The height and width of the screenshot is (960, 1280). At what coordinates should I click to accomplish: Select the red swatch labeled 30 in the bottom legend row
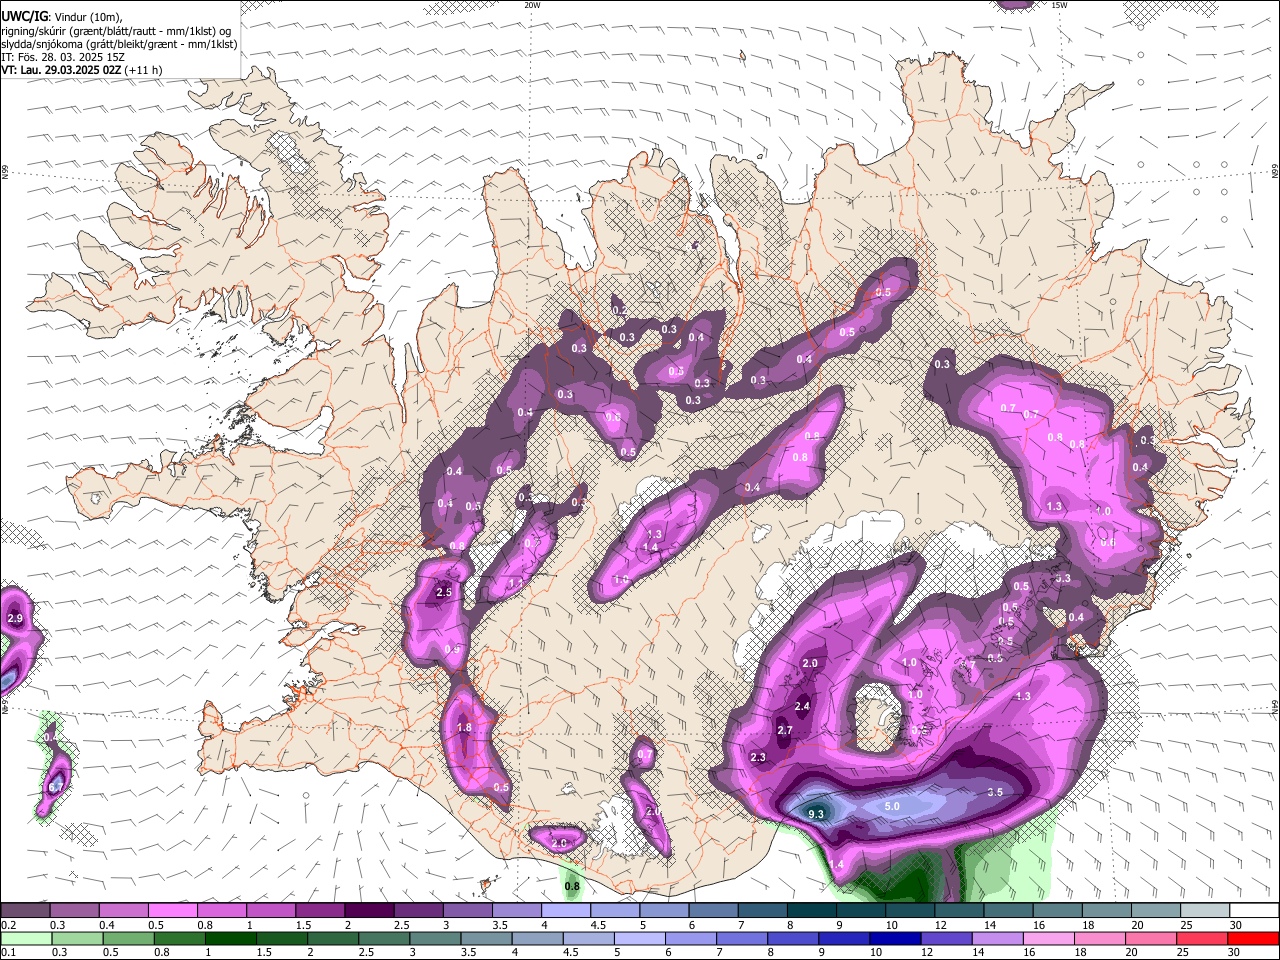click(1252, 938)
